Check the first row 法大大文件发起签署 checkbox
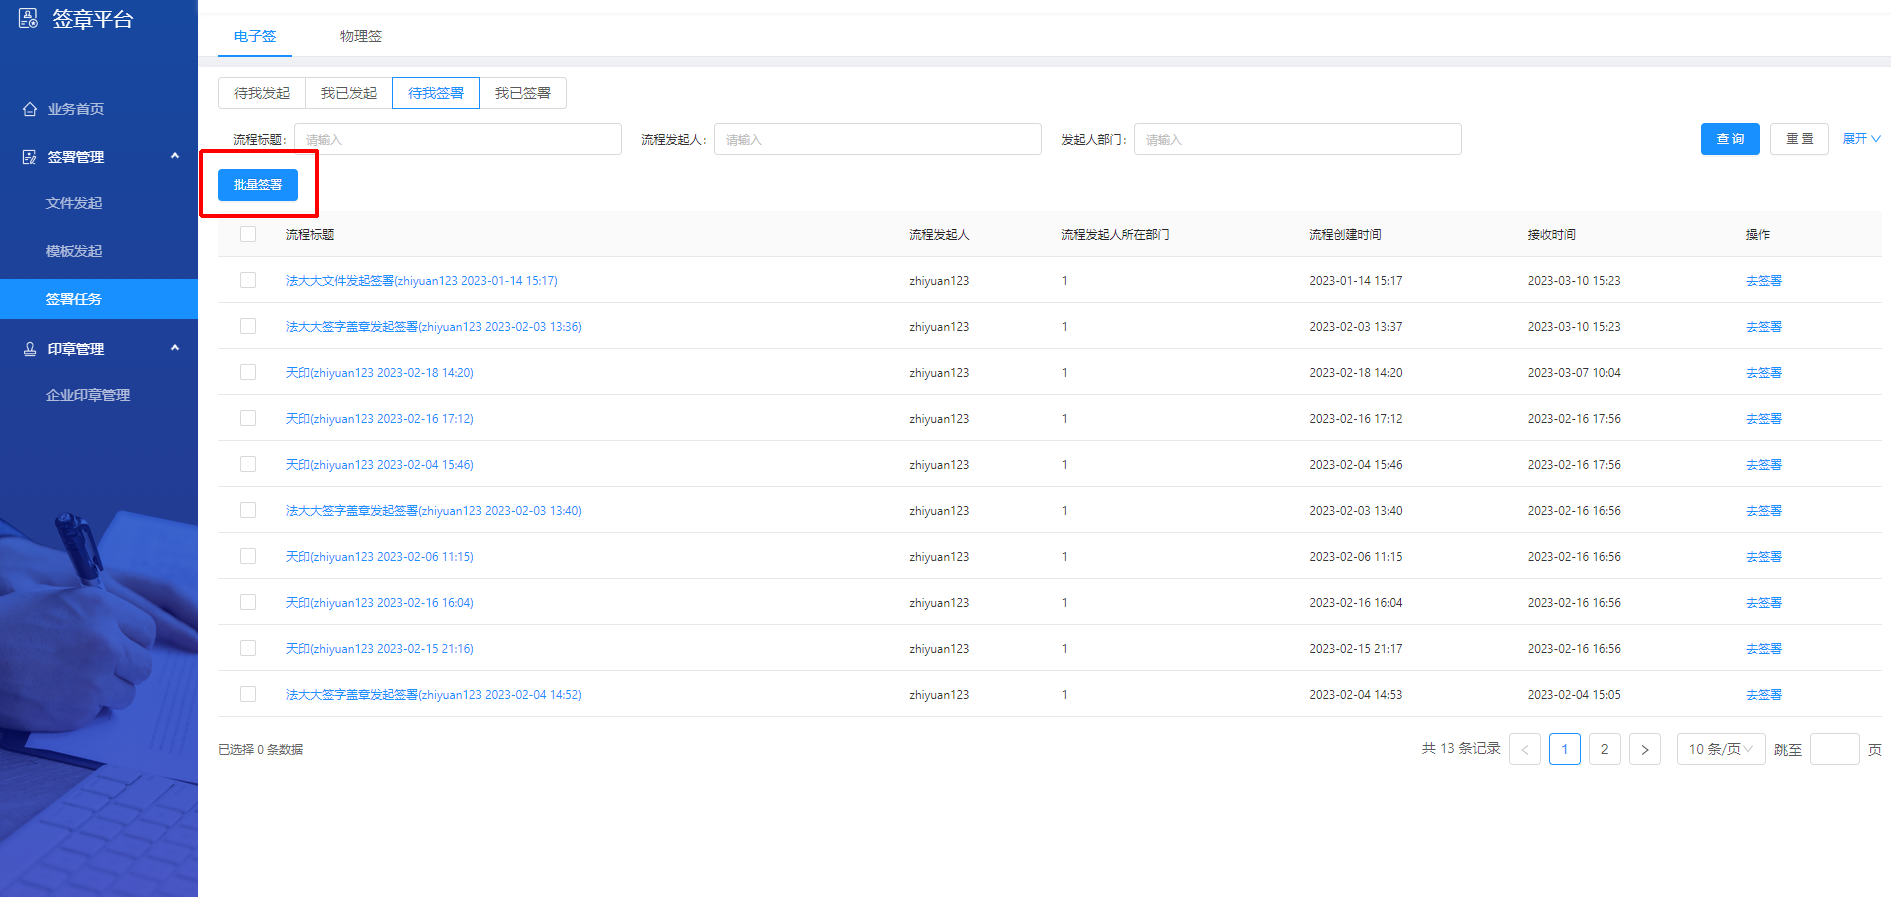 [248, 280]
